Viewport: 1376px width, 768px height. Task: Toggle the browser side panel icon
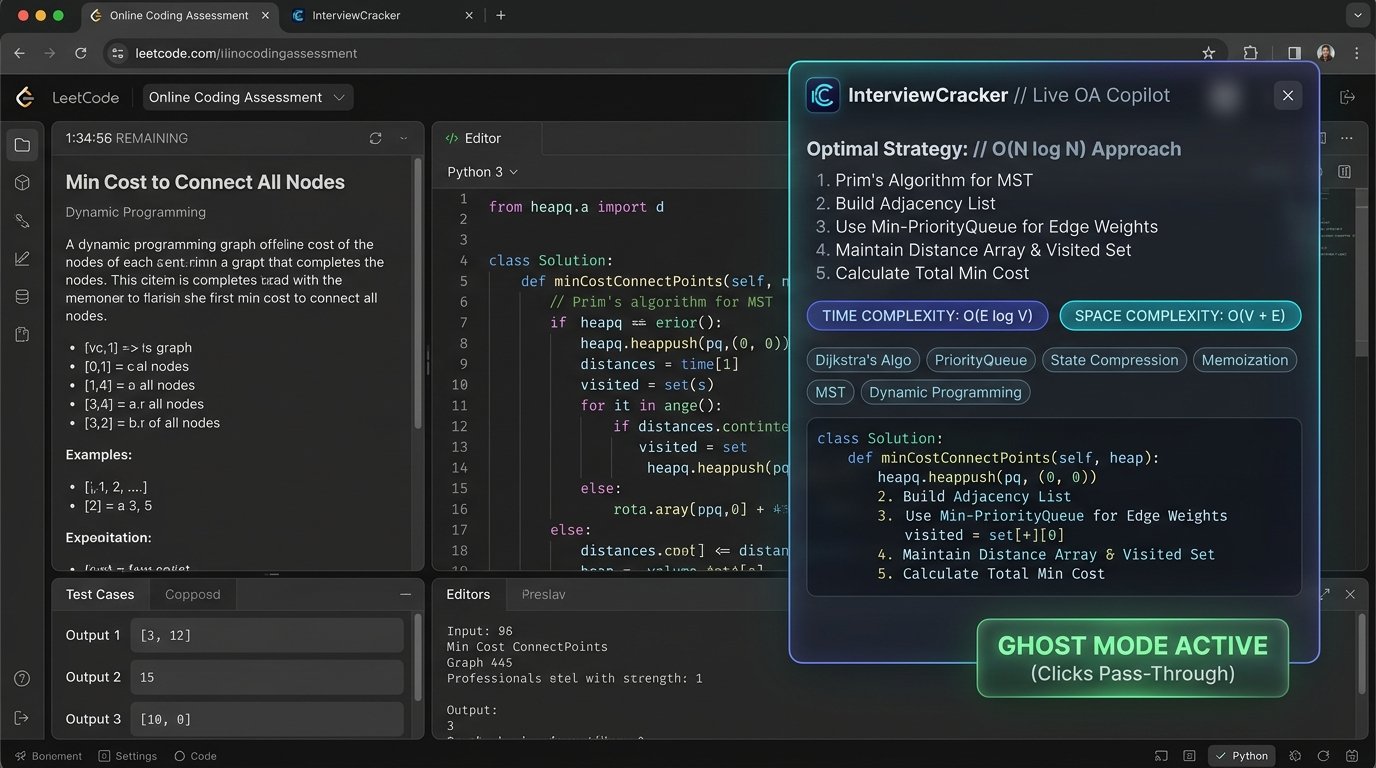(x=1294, y=53)
